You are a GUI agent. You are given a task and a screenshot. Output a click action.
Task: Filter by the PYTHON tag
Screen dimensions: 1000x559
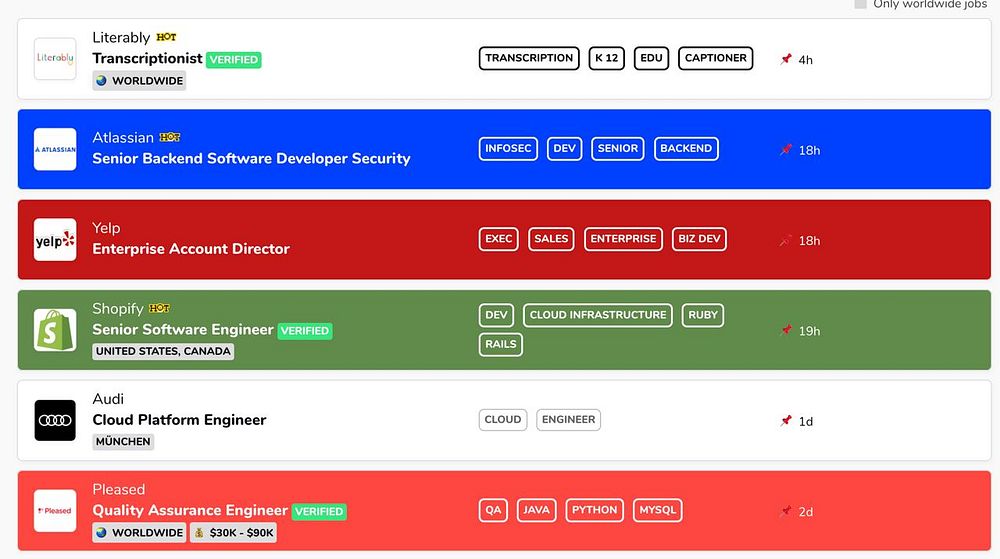pos(594,510)
